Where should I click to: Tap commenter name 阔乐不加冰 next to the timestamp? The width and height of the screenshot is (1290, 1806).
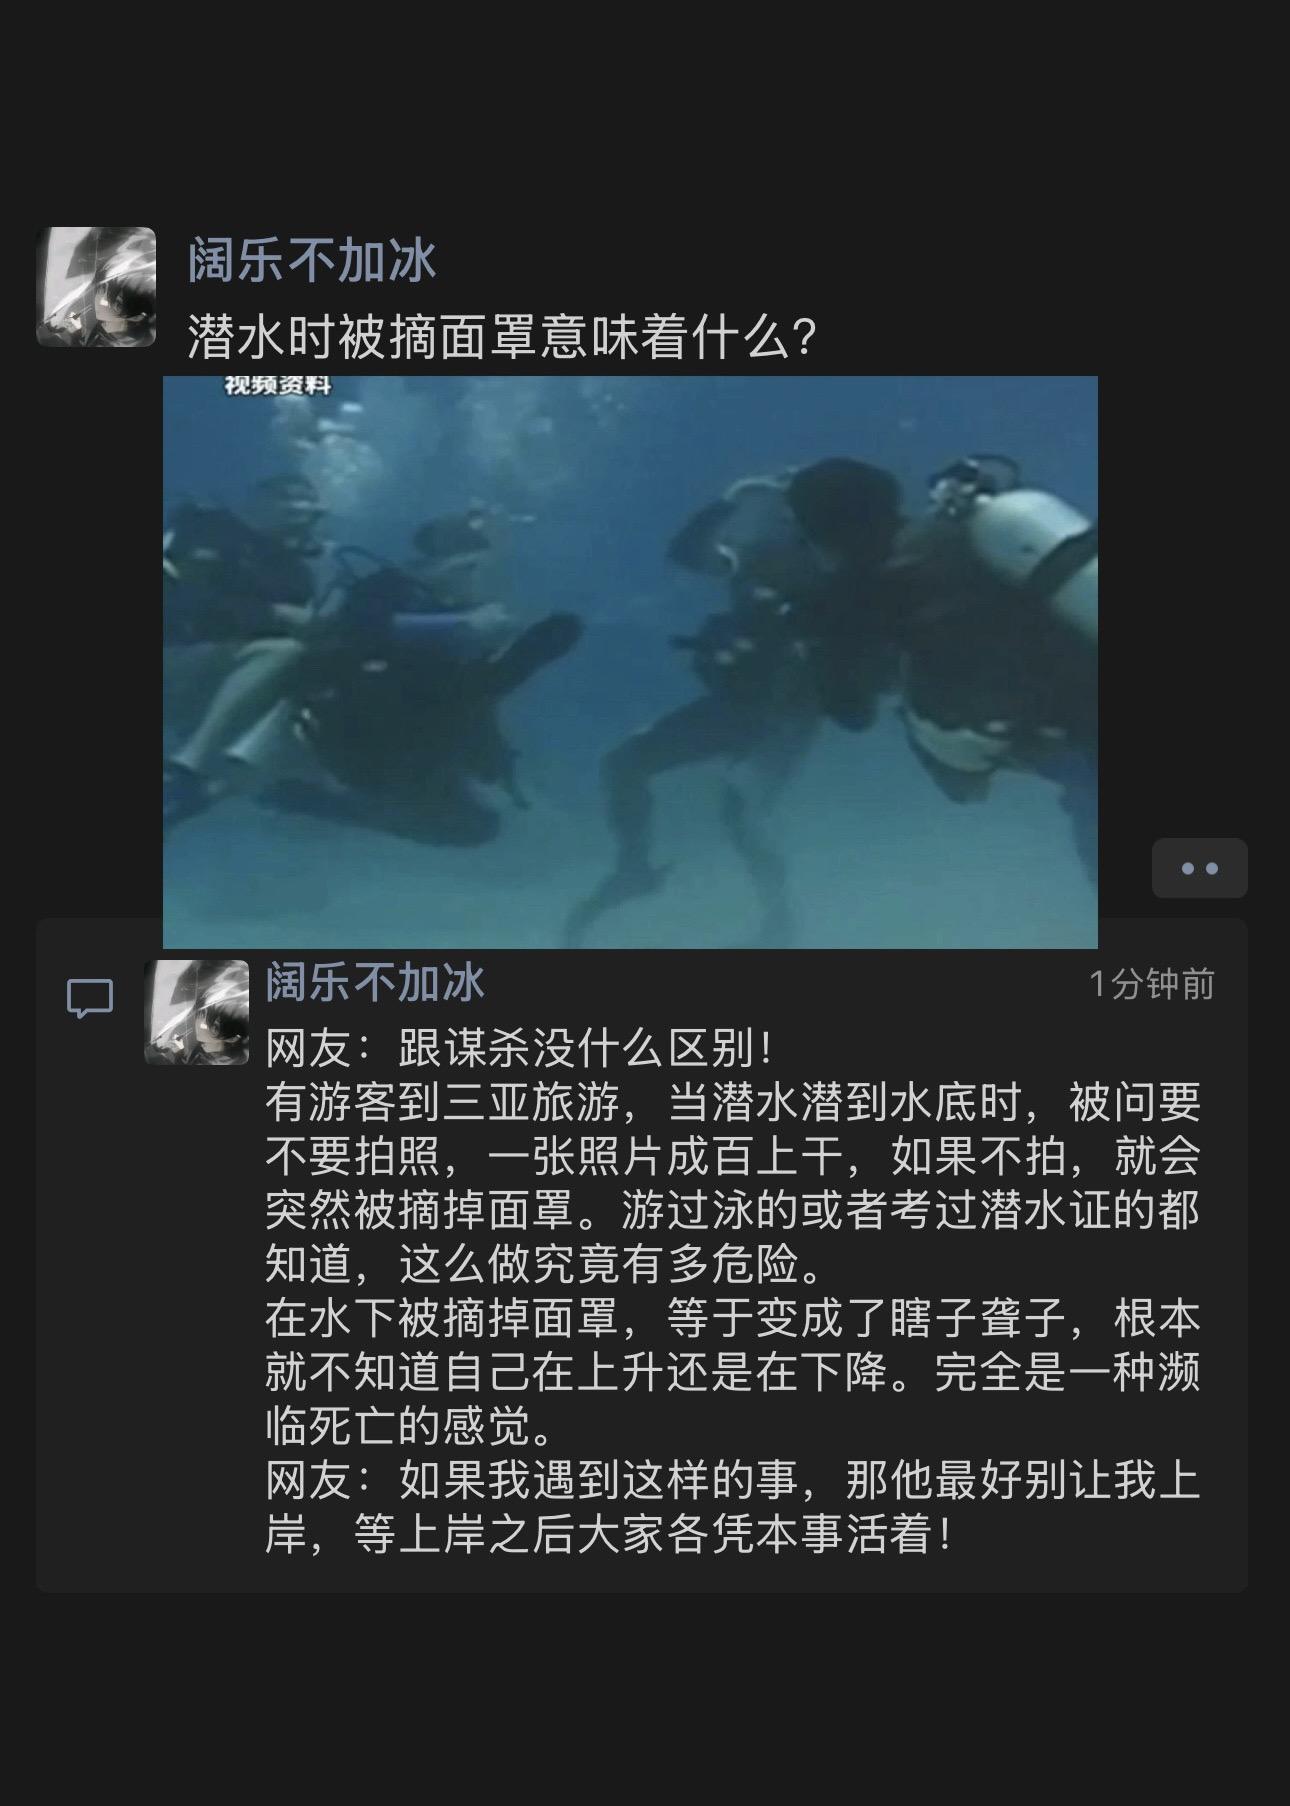click(x=375, y=984)
